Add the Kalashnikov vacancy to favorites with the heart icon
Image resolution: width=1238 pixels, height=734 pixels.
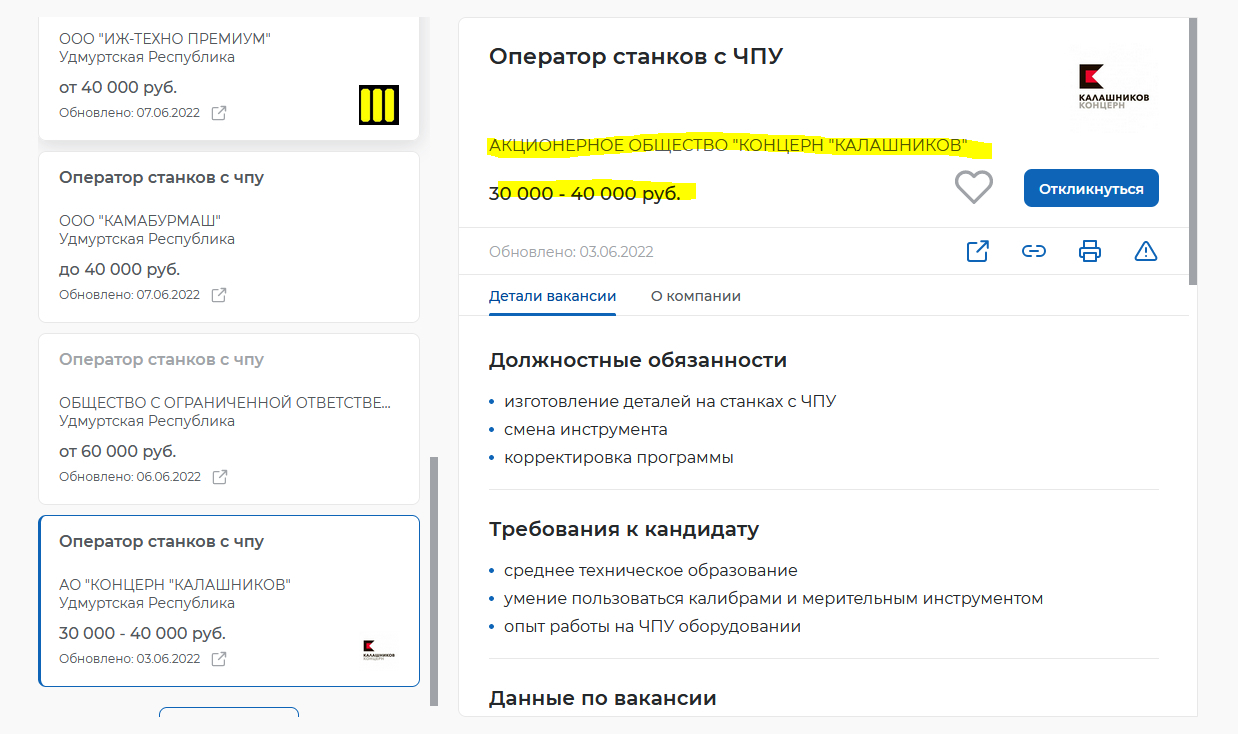coord(974,188)
